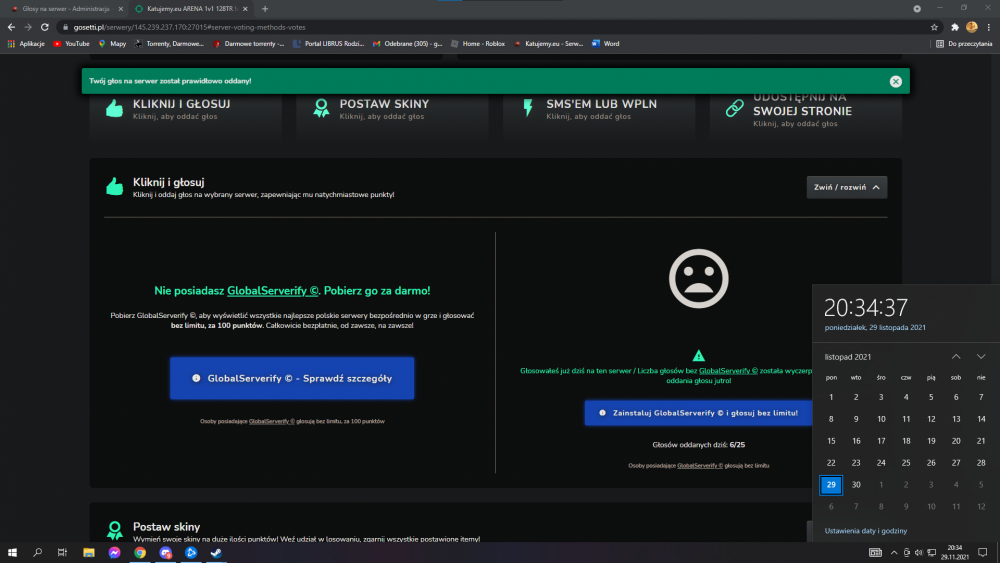Select 30 in the calendar
The image size is (1000, 563).
point(856,485)
